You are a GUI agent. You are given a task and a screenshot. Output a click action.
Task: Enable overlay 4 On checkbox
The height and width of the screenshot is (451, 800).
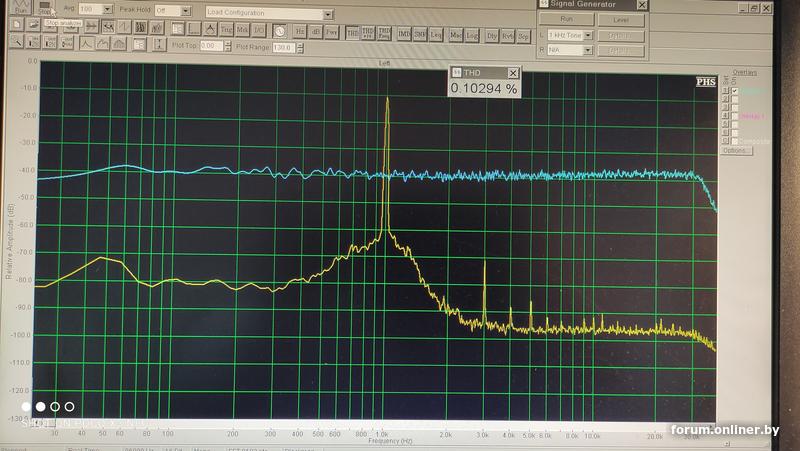tap(735, 116)
